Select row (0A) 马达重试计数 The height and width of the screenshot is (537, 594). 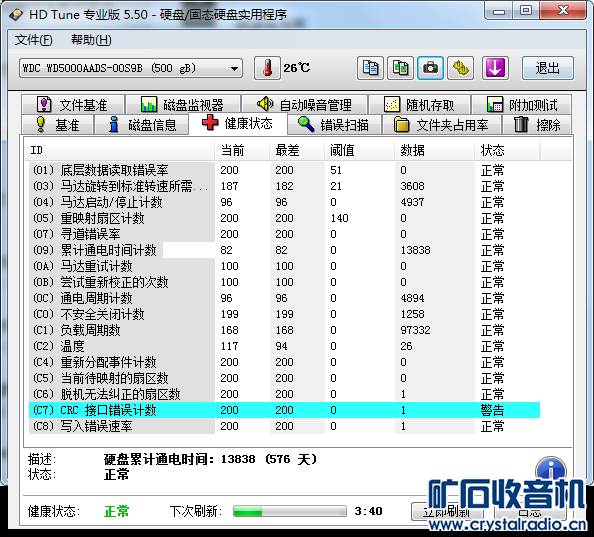click(x=284, y=266)
